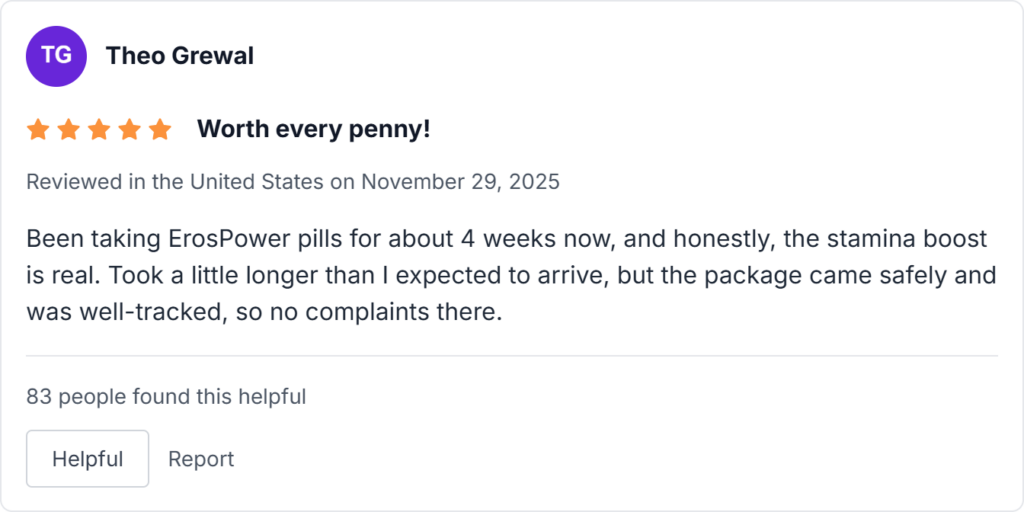Viewport: 1024px width, 512px height.
Task: Click the date November 29, 2025
Action: tap(460, 182)
